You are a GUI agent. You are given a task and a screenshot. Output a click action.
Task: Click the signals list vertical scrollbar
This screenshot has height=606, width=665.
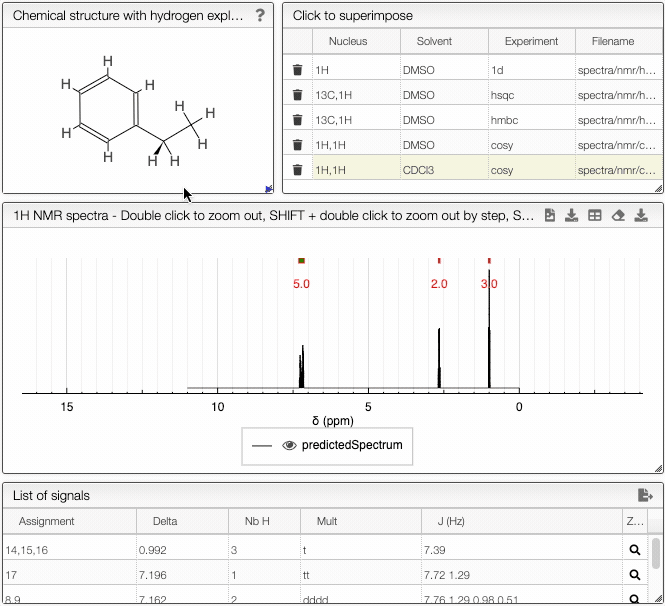(x=655, y=553)
